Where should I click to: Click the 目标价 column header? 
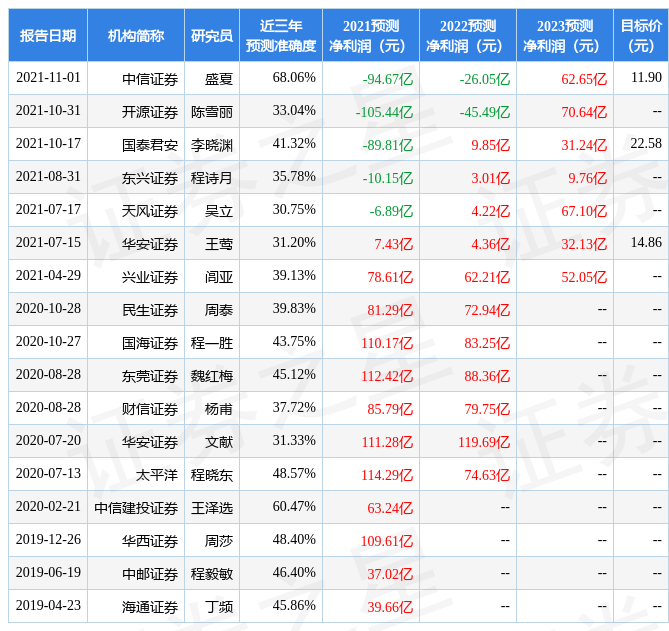[641, 36]
